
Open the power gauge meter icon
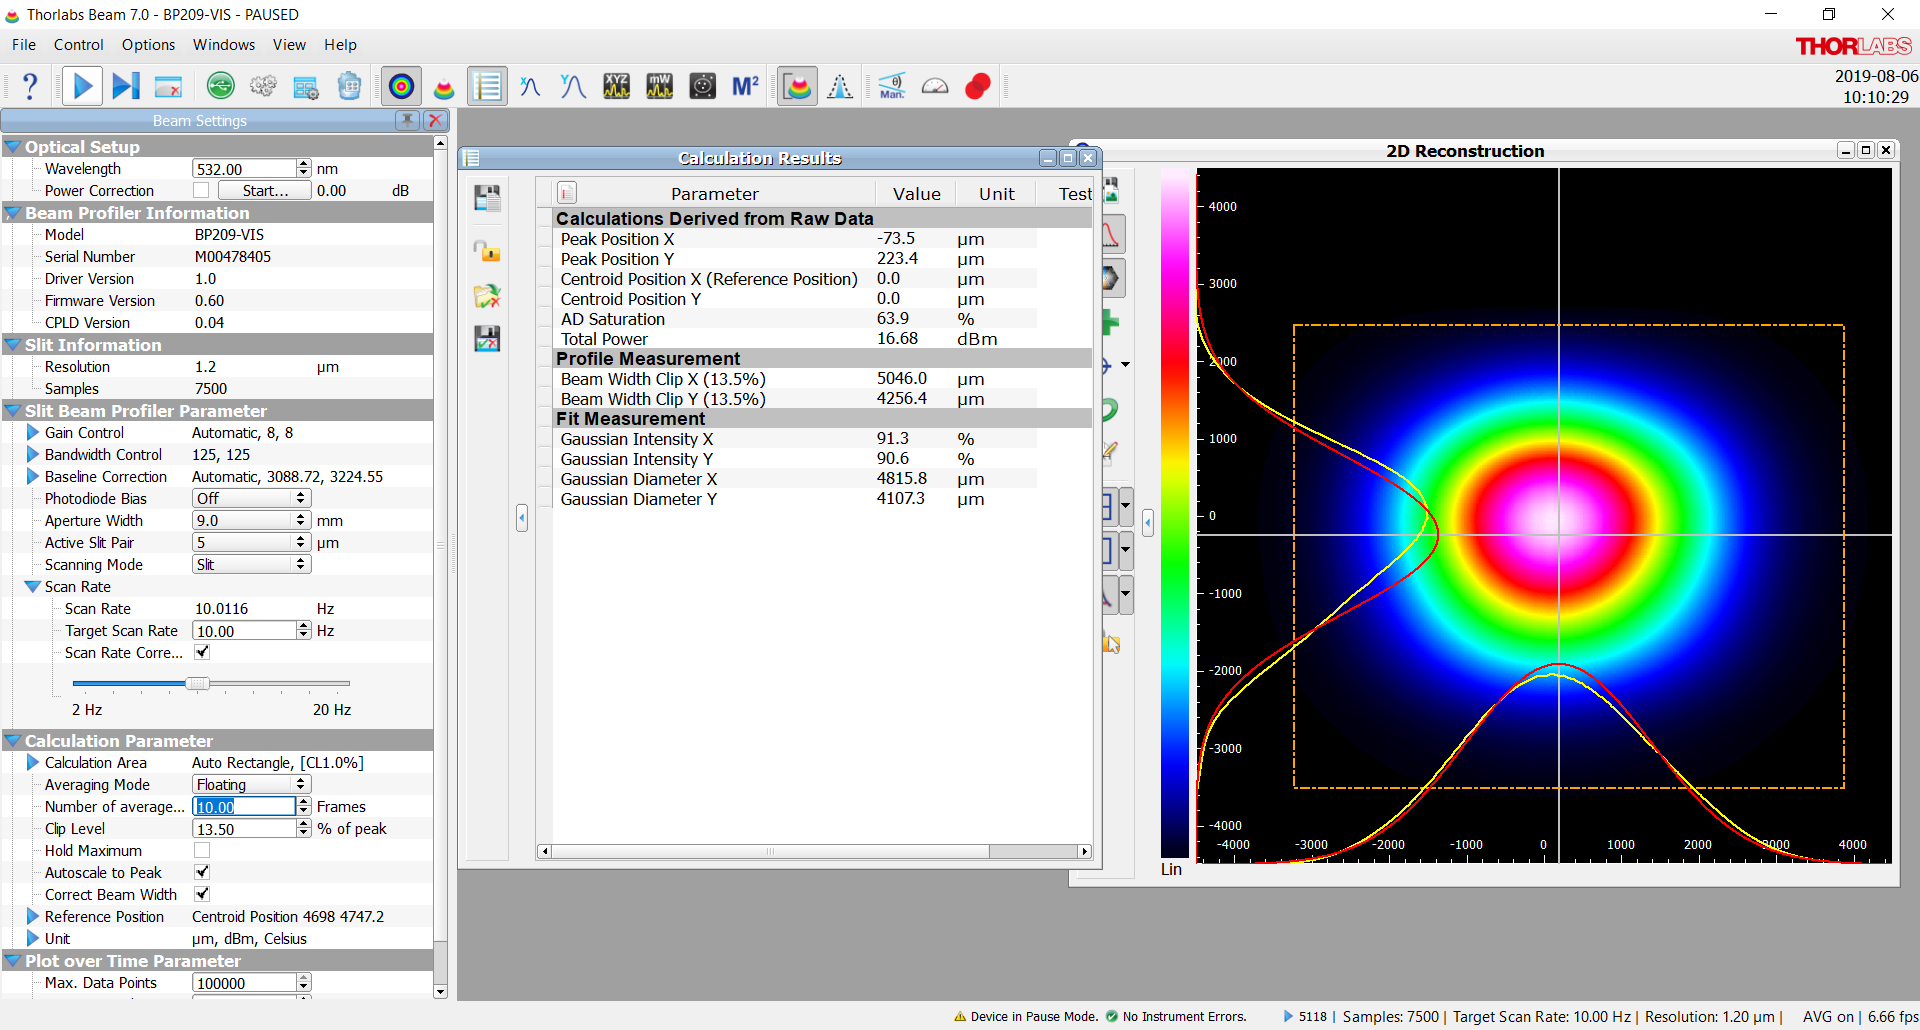pos(935,87)
